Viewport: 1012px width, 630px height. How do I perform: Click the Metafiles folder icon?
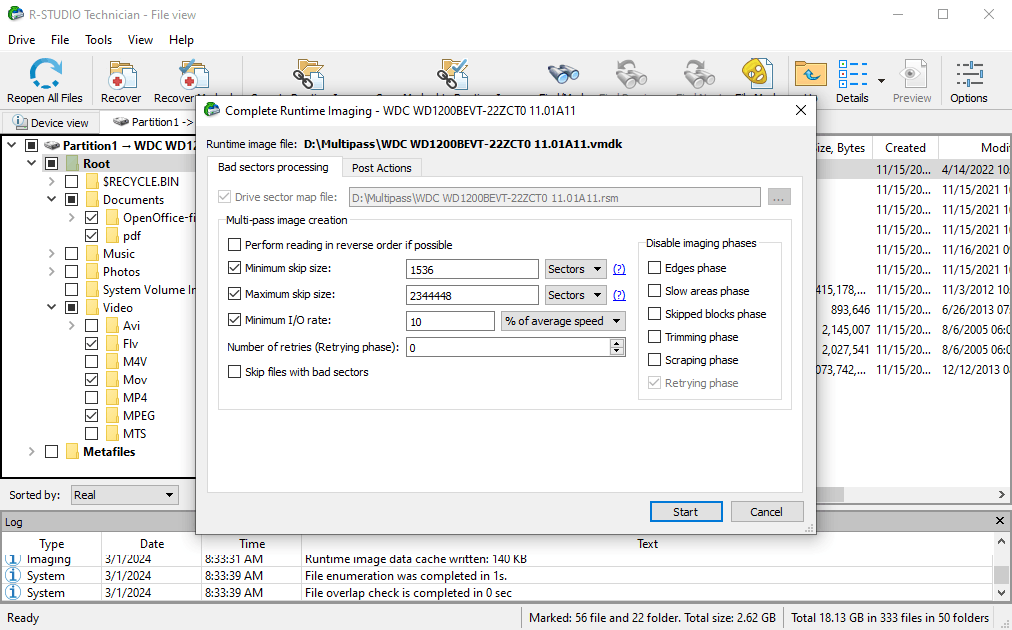[72, 452]
